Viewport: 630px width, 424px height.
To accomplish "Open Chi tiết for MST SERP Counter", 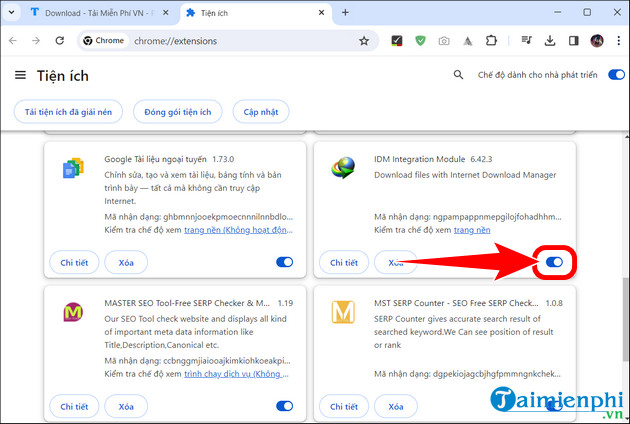I will tap(344, 406).
